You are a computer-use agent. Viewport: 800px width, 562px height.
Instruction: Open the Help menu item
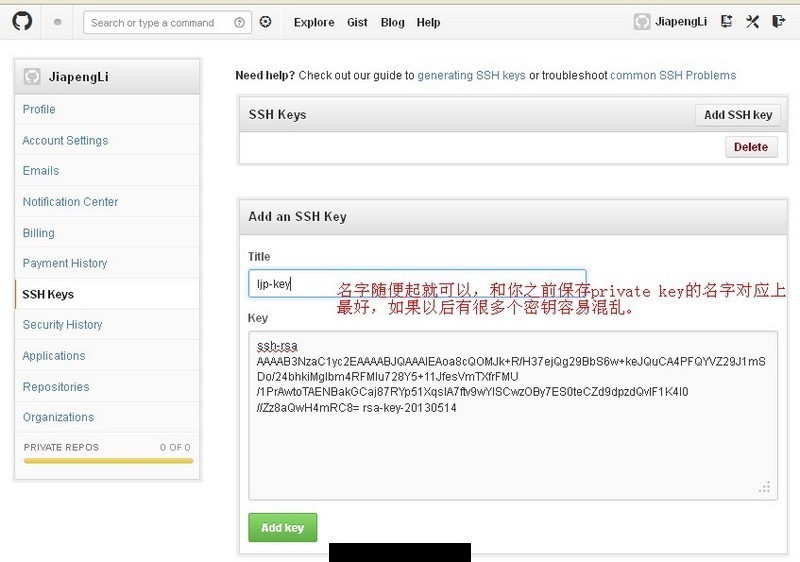[428, 22]
